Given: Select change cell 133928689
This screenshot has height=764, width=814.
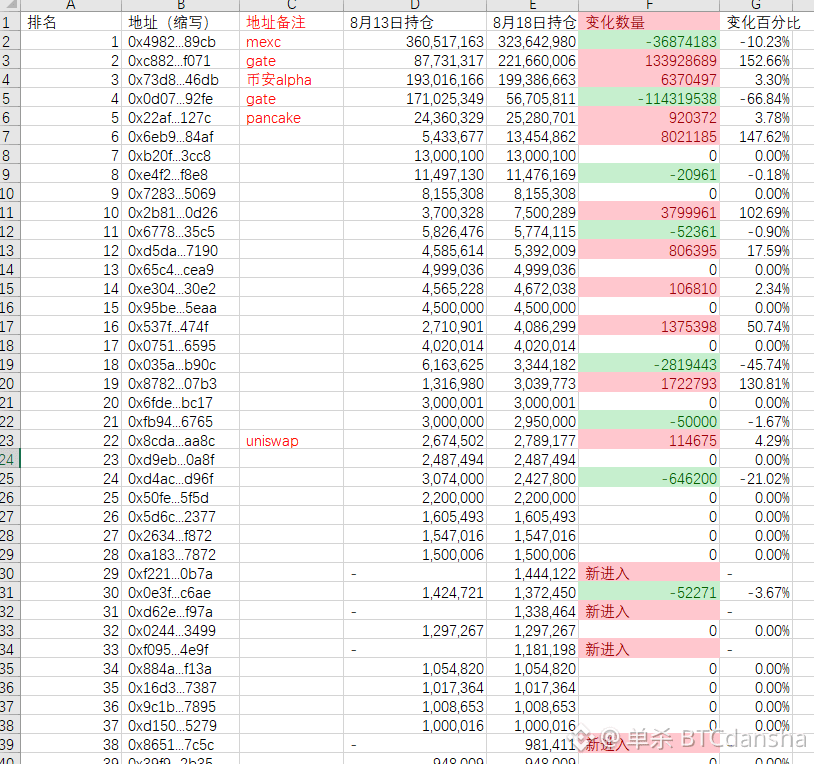Looking at the screenshot, I should (649, 61).
